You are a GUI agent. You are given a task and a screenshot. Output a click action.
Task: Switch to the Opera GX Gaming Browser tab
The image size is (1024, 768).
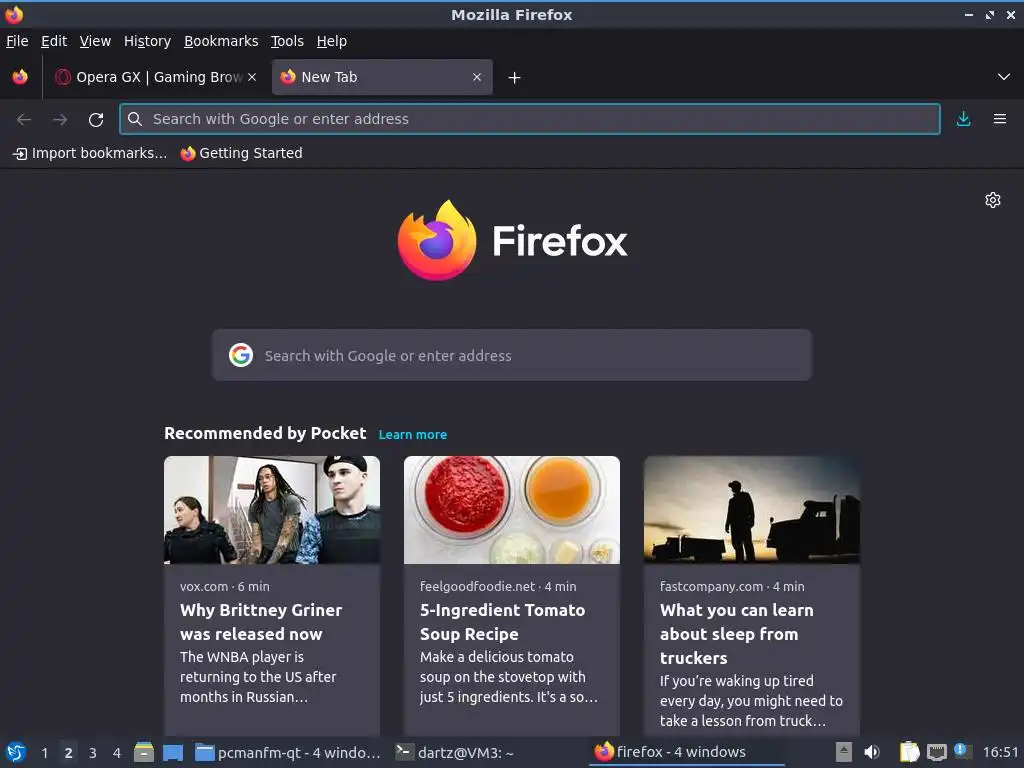pyautogui.click(x=155, y=77)
